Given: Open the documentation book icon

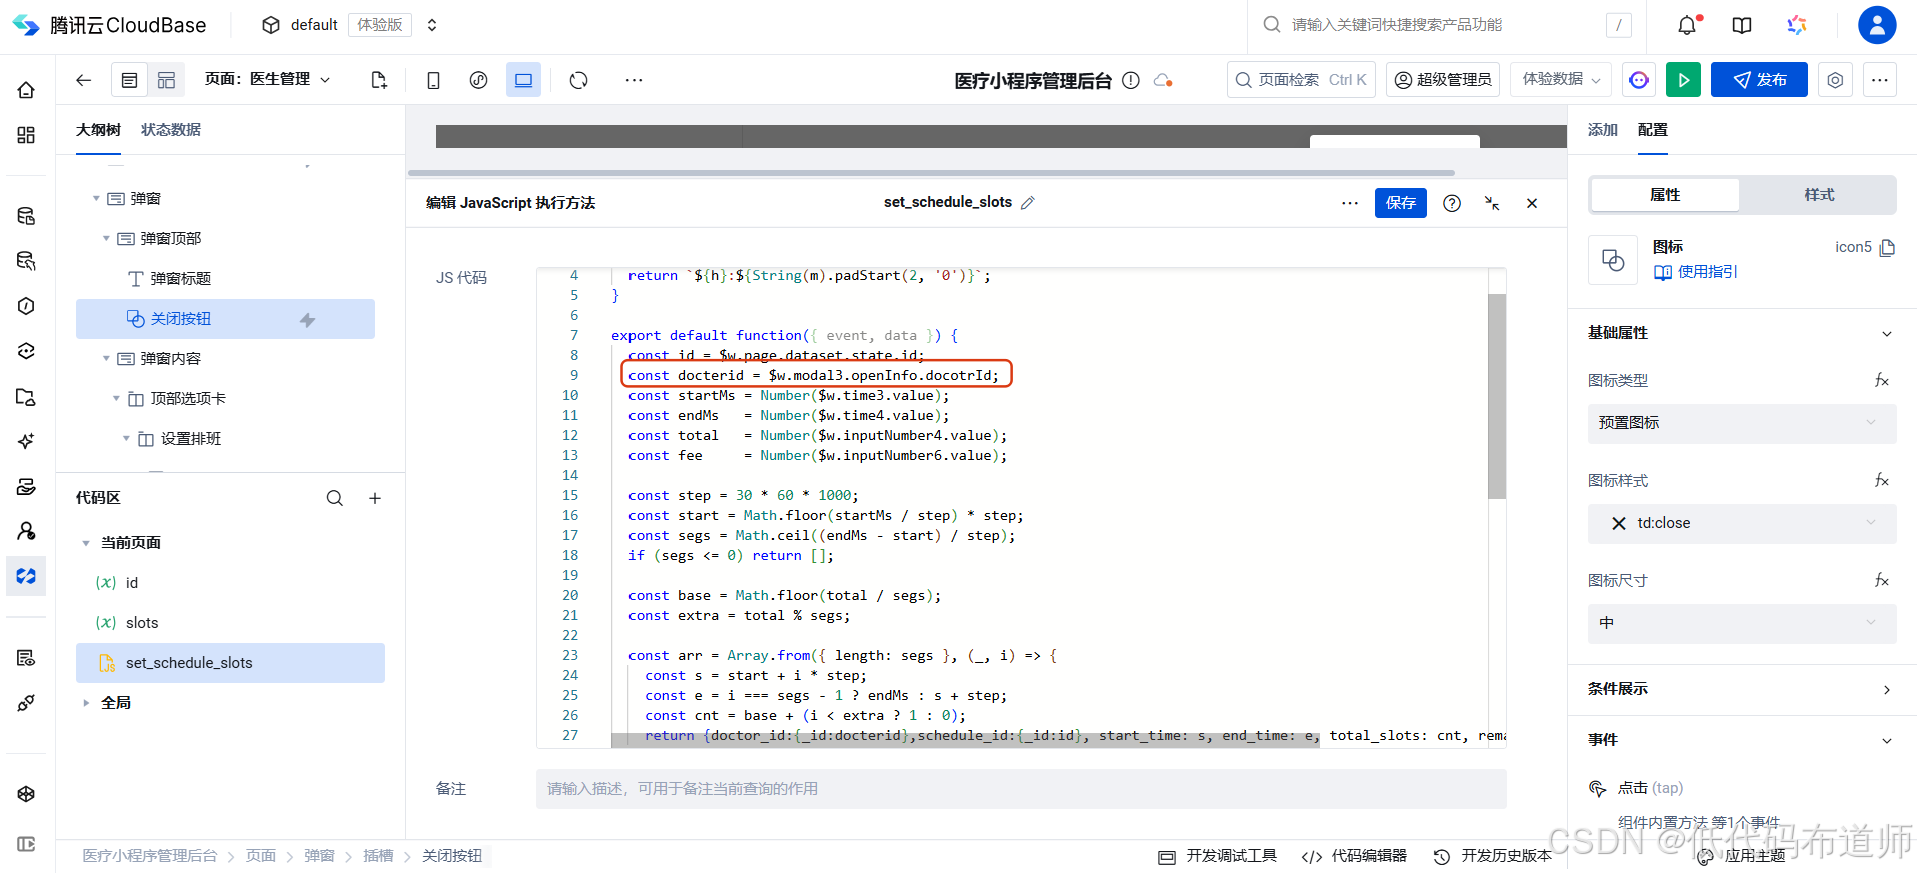Looking at the screenshot, I should pyautogui.click(x=1742, y=25).
